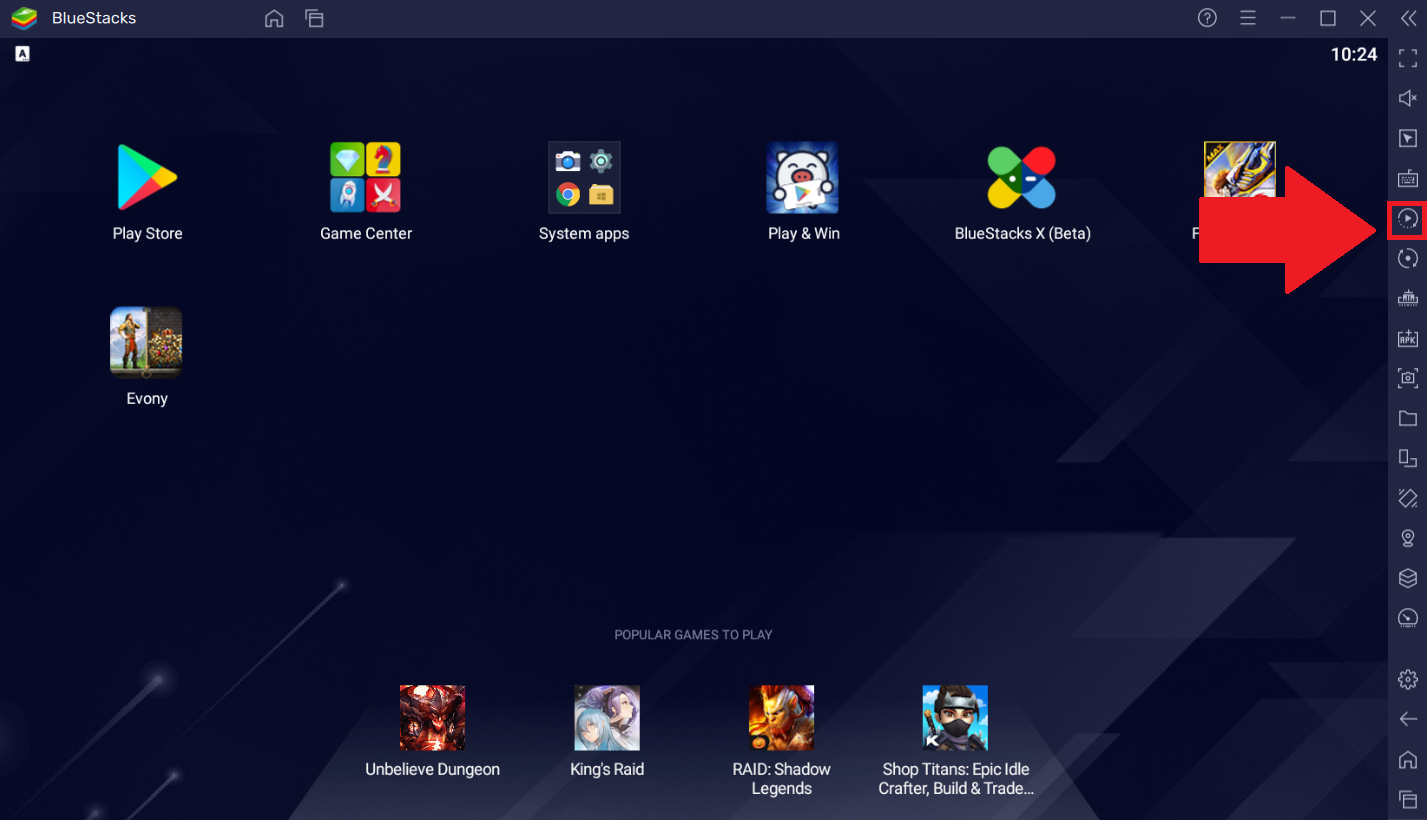Toggle the Lock cursor sidebar tool
Viewport: 1427px width, 820px height.
click(x=1407, y=138)
